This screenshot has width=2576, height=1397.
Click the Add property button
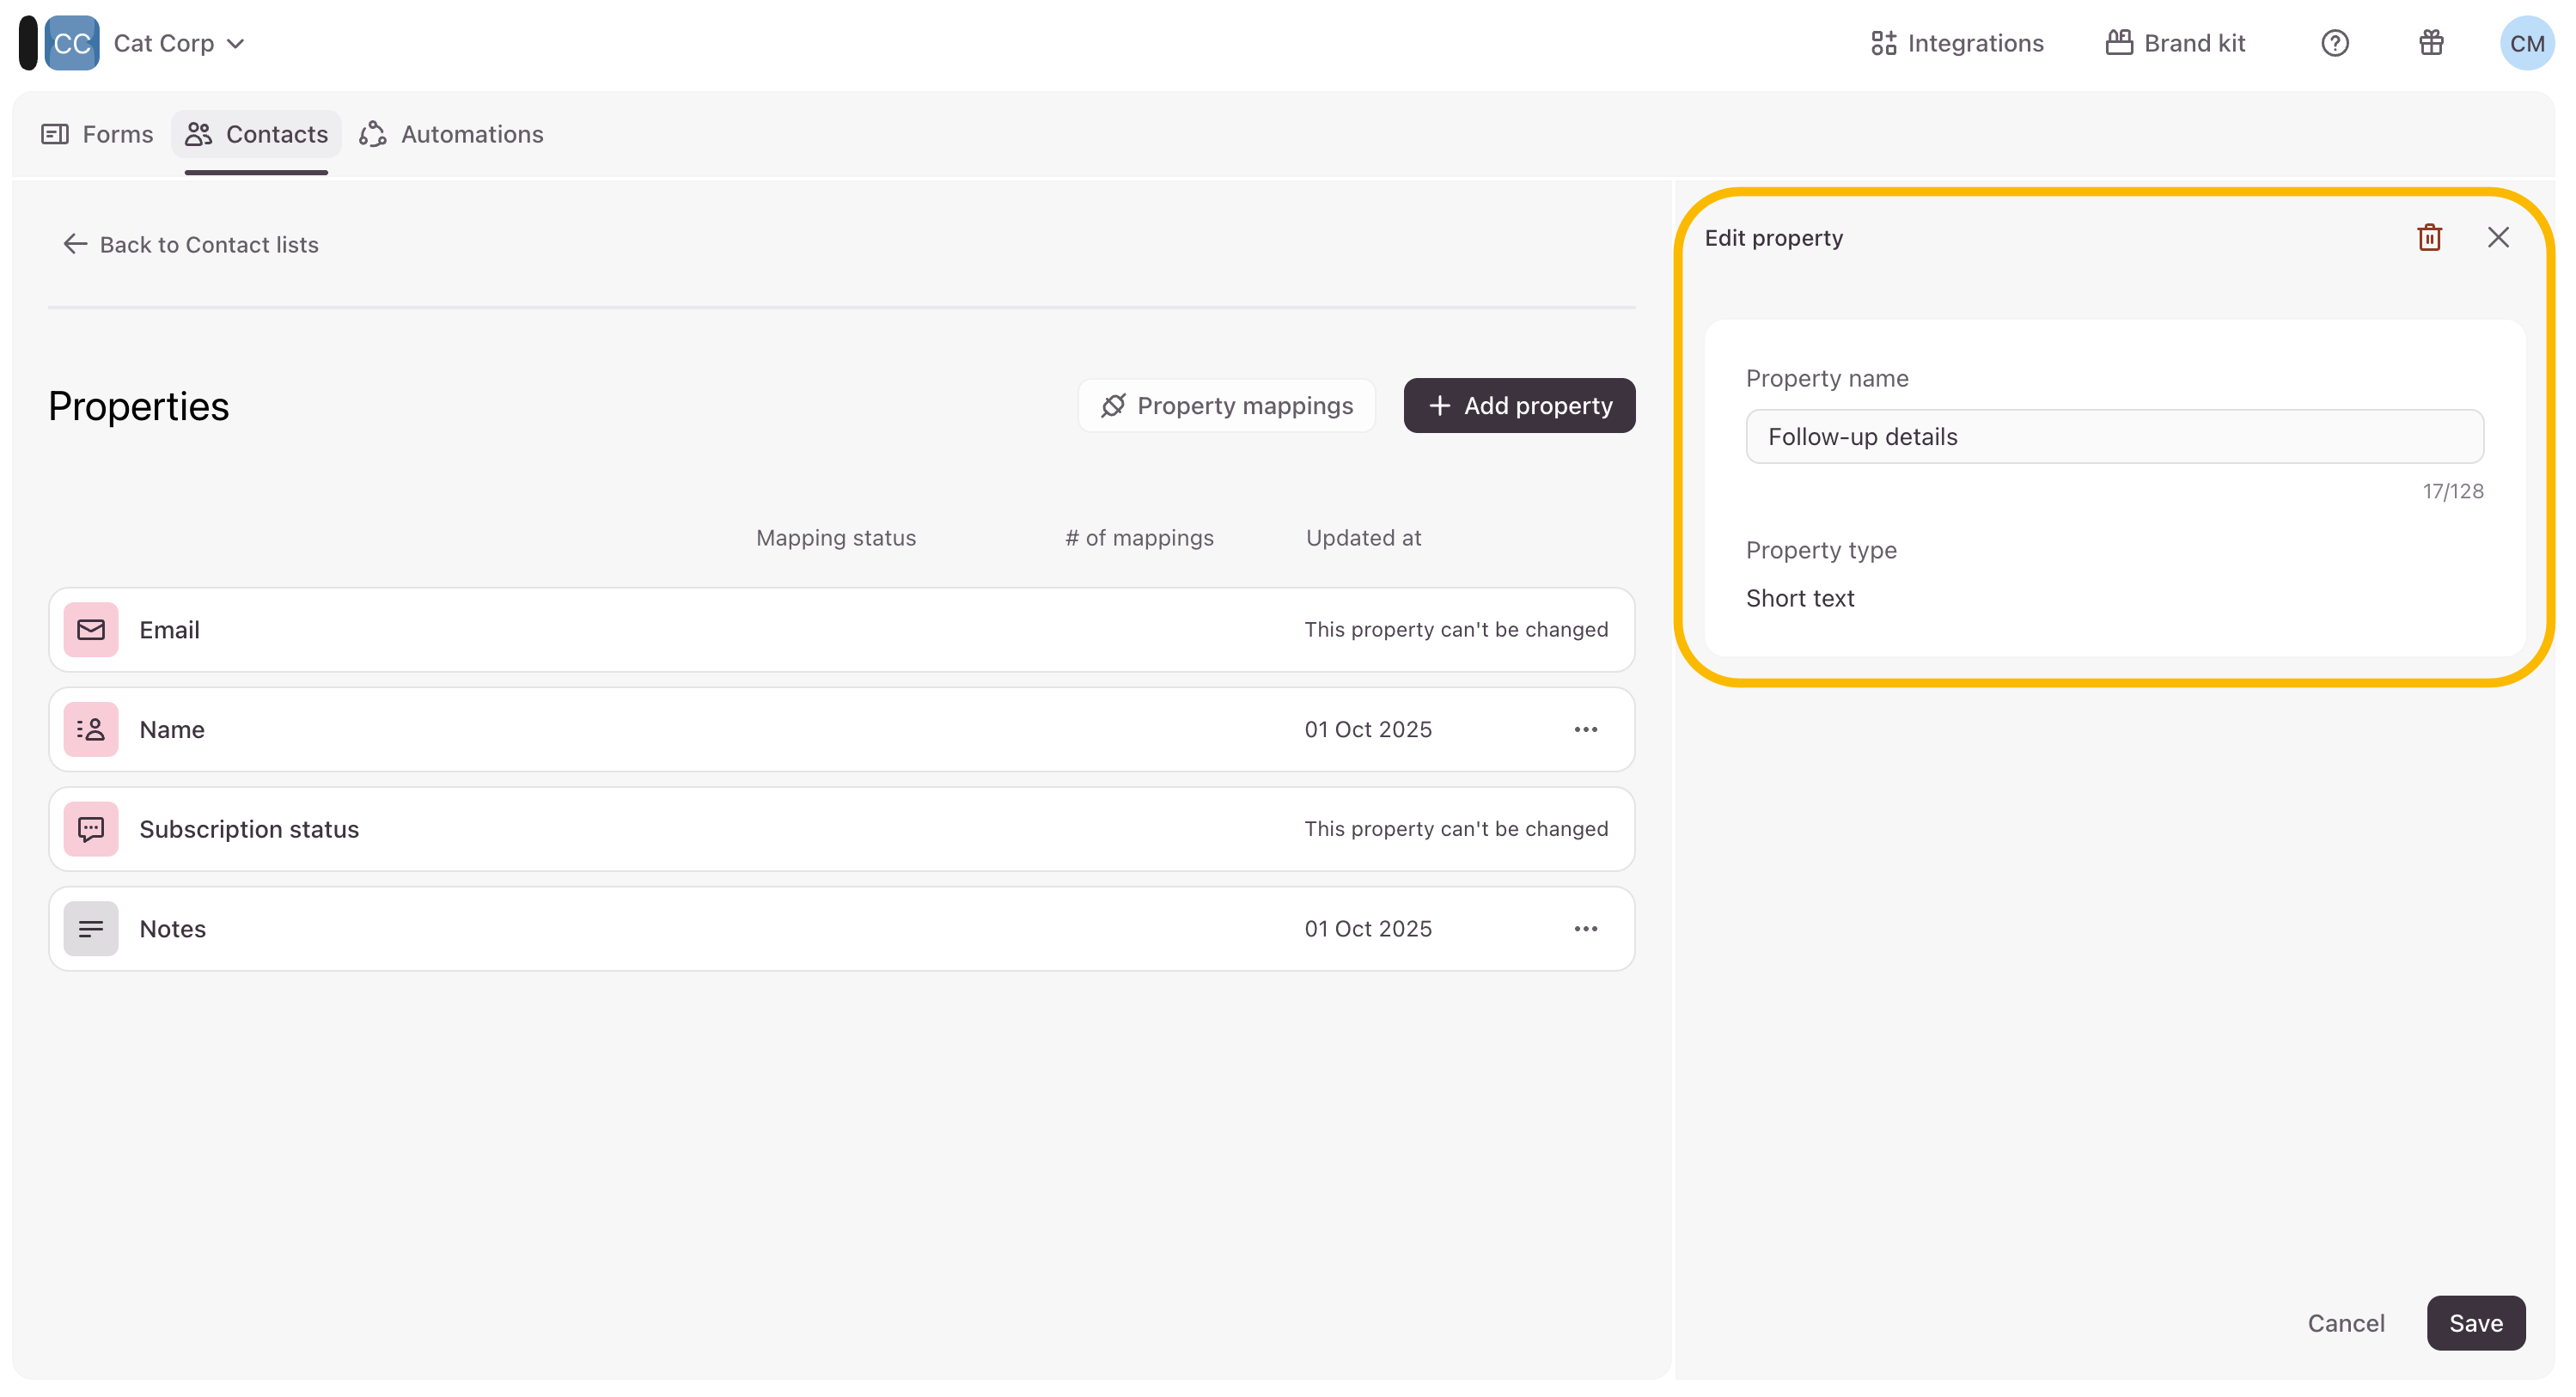pyautogui.click(x=1519, y=405)
